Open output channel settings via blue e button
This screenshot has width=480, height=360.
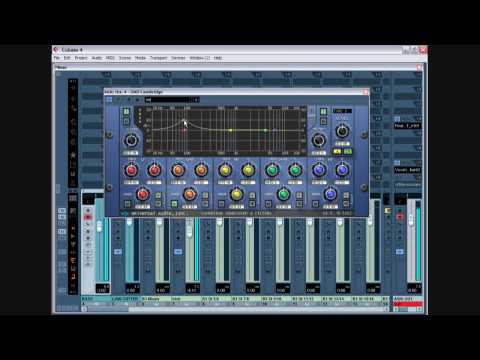[400, 252]
